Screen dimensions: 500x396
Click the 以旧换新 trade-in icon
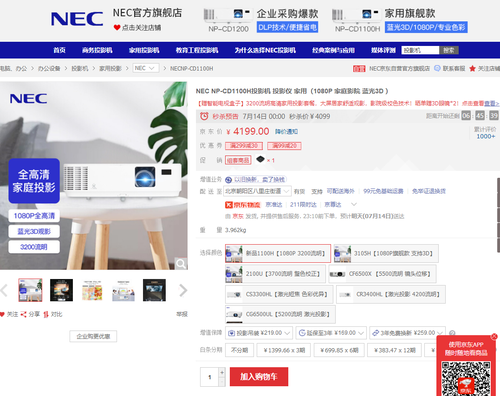click(228, 180)
